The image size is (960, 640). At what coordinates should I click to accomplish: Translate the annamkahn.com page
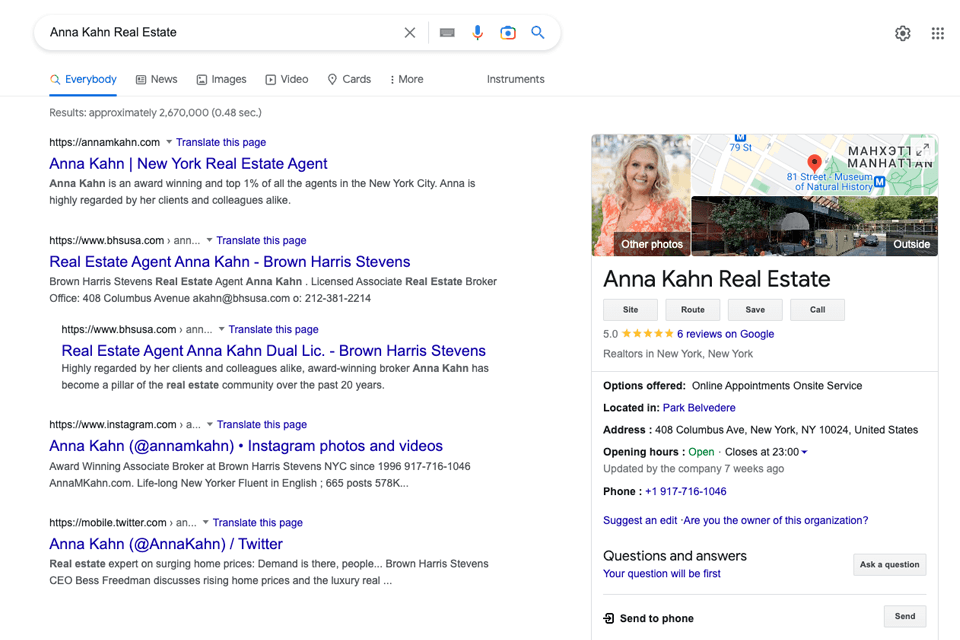[221, 142]
